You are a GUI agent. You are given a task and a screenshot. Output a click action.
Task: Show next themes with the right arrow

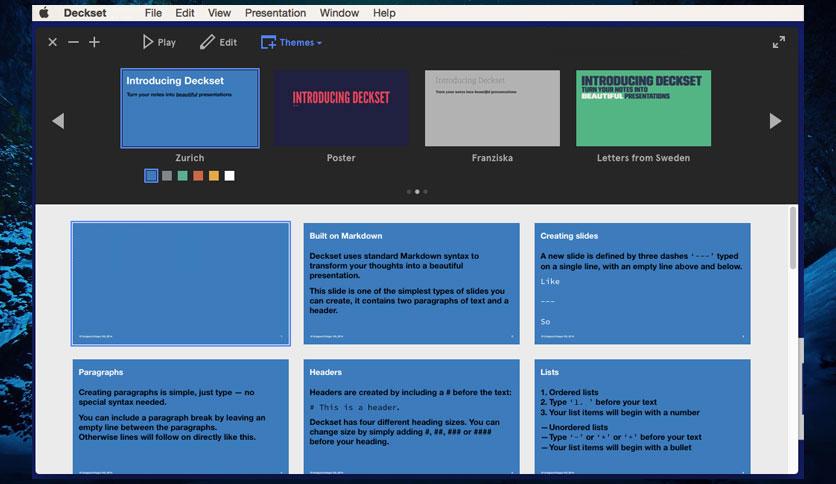pyautogui.click(x=776, y=121)
